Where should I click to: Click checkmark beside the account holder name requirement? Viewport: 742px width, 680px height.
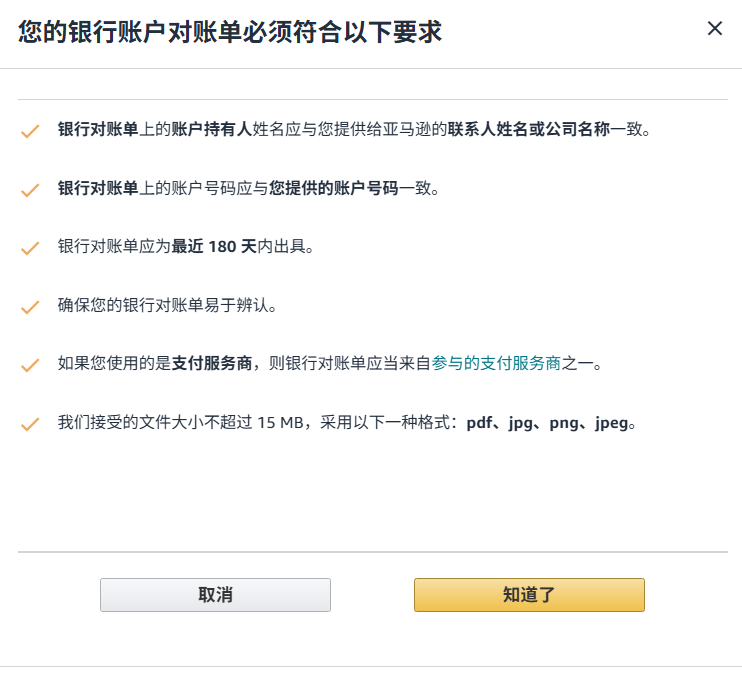[x=30, y=131]
